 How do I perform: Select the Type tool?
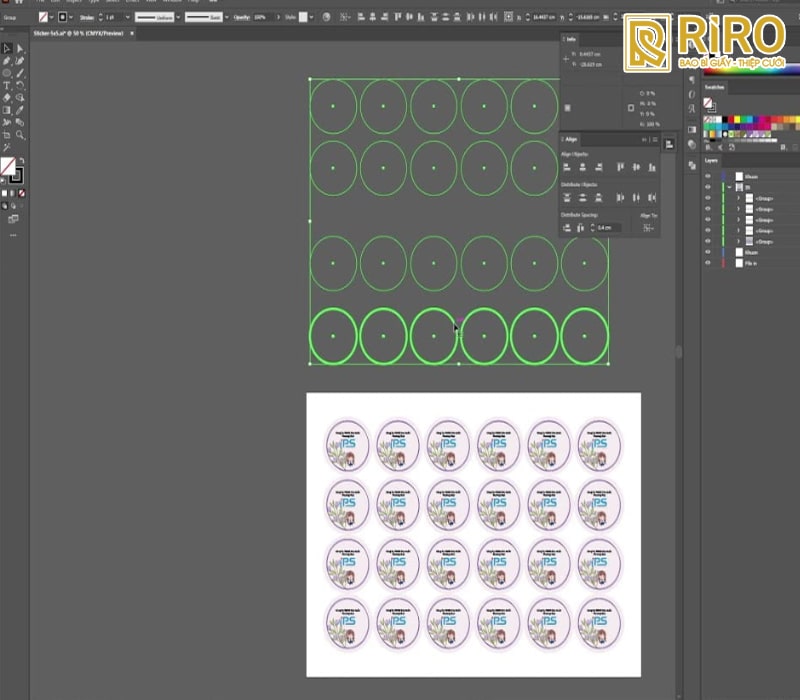point(7,85)
